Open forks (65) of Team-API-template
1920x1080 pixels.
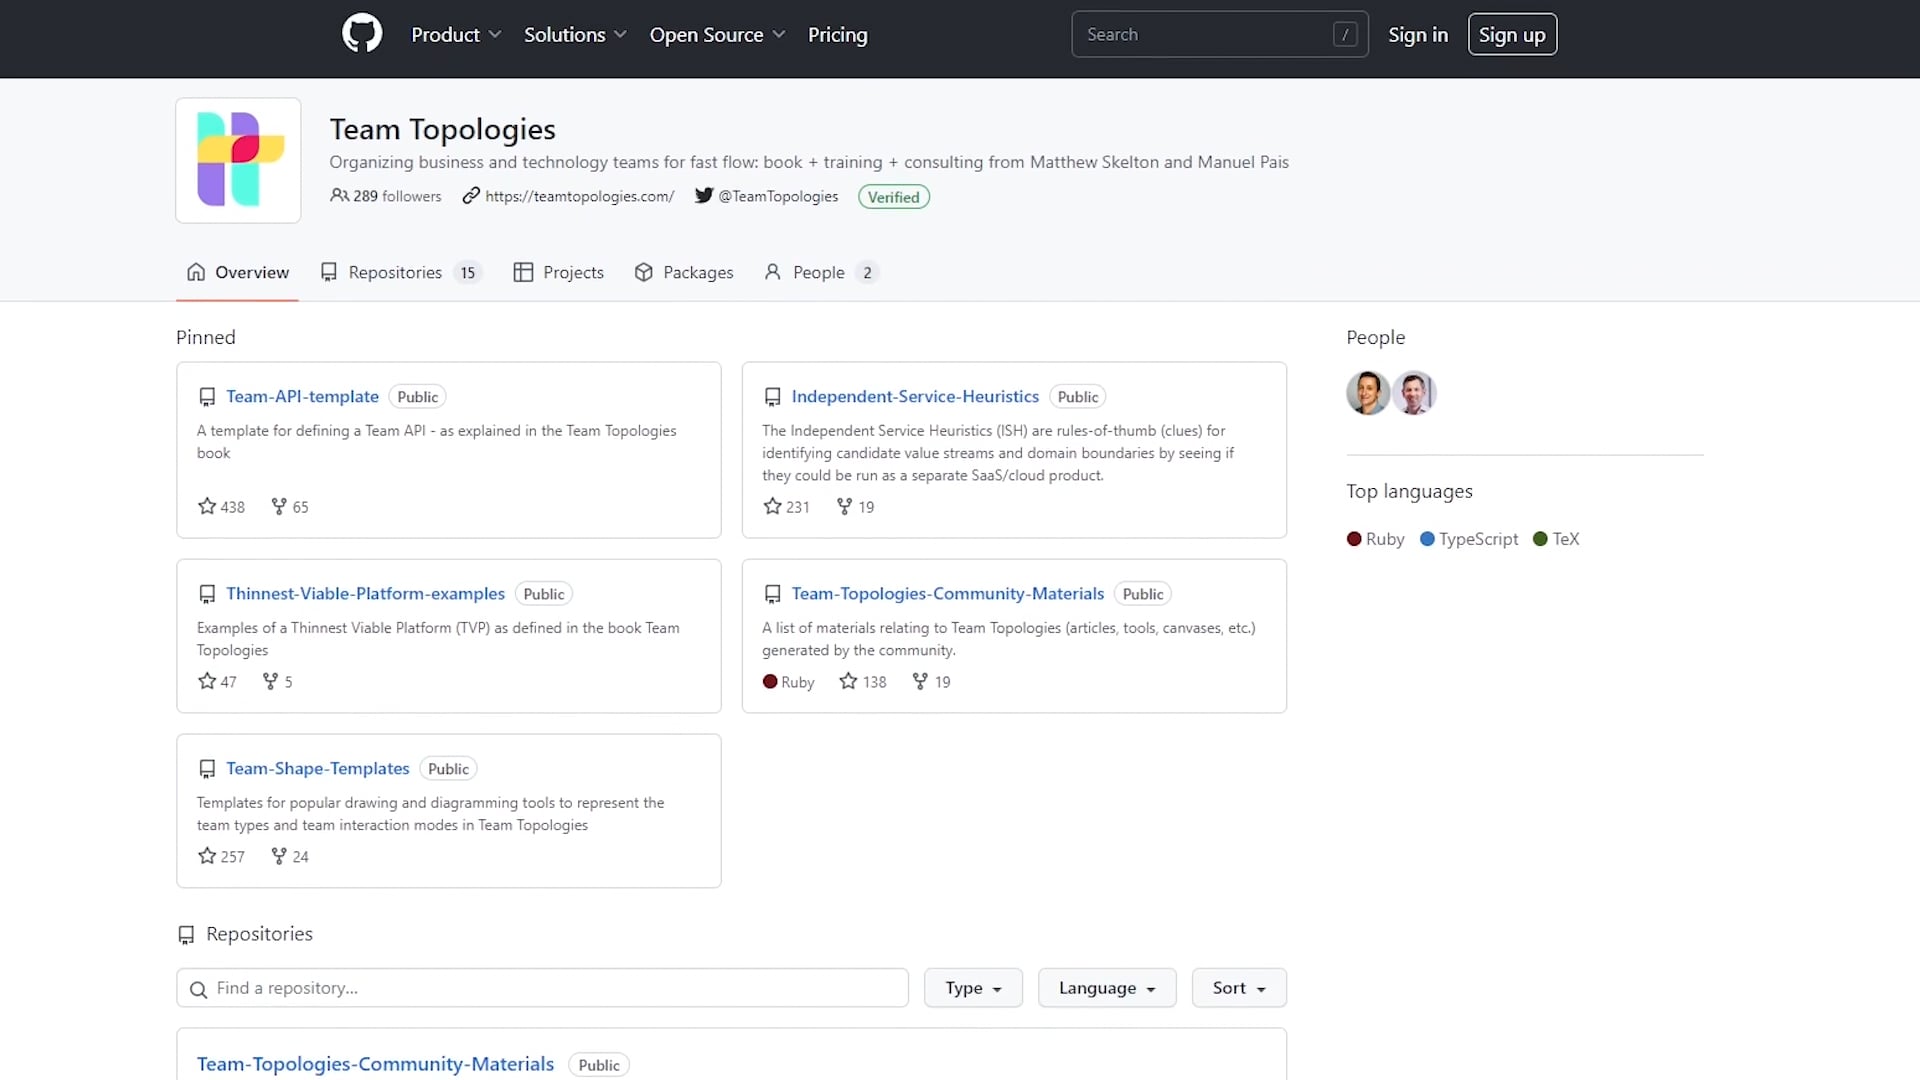click(x=290, y=507)
